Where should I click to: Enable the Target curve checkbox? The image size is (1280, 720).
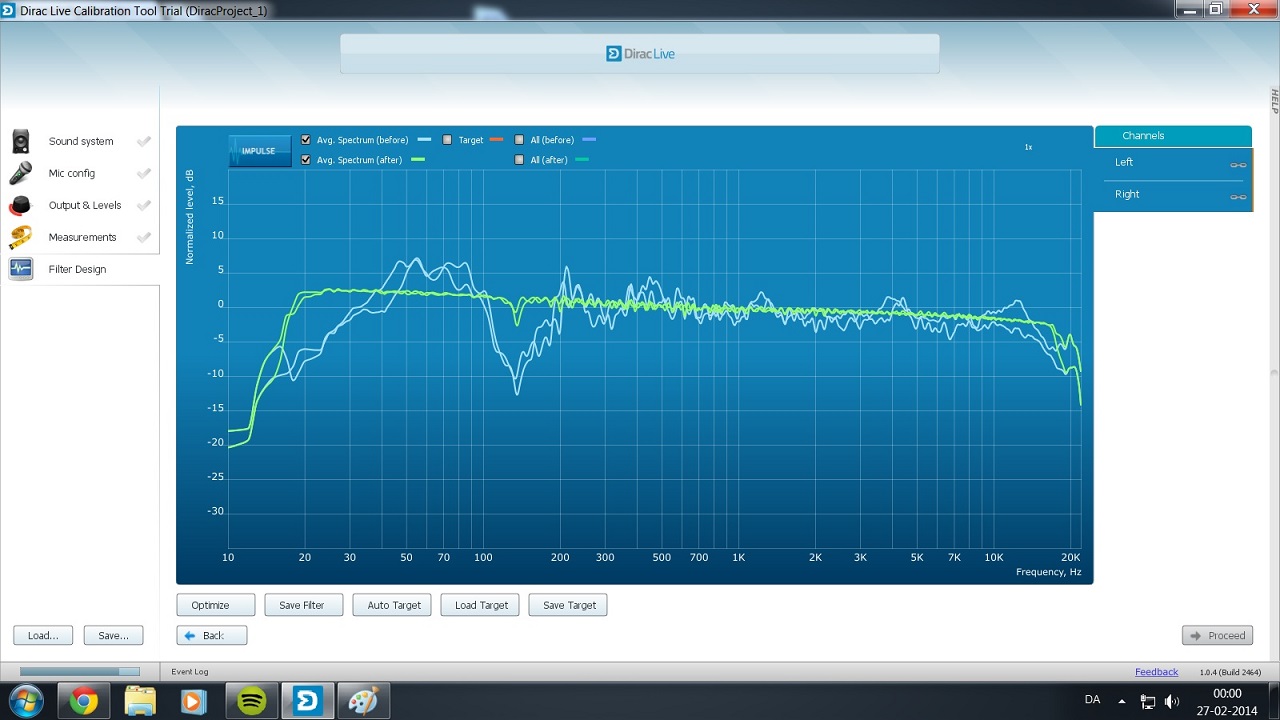[448, 140]
